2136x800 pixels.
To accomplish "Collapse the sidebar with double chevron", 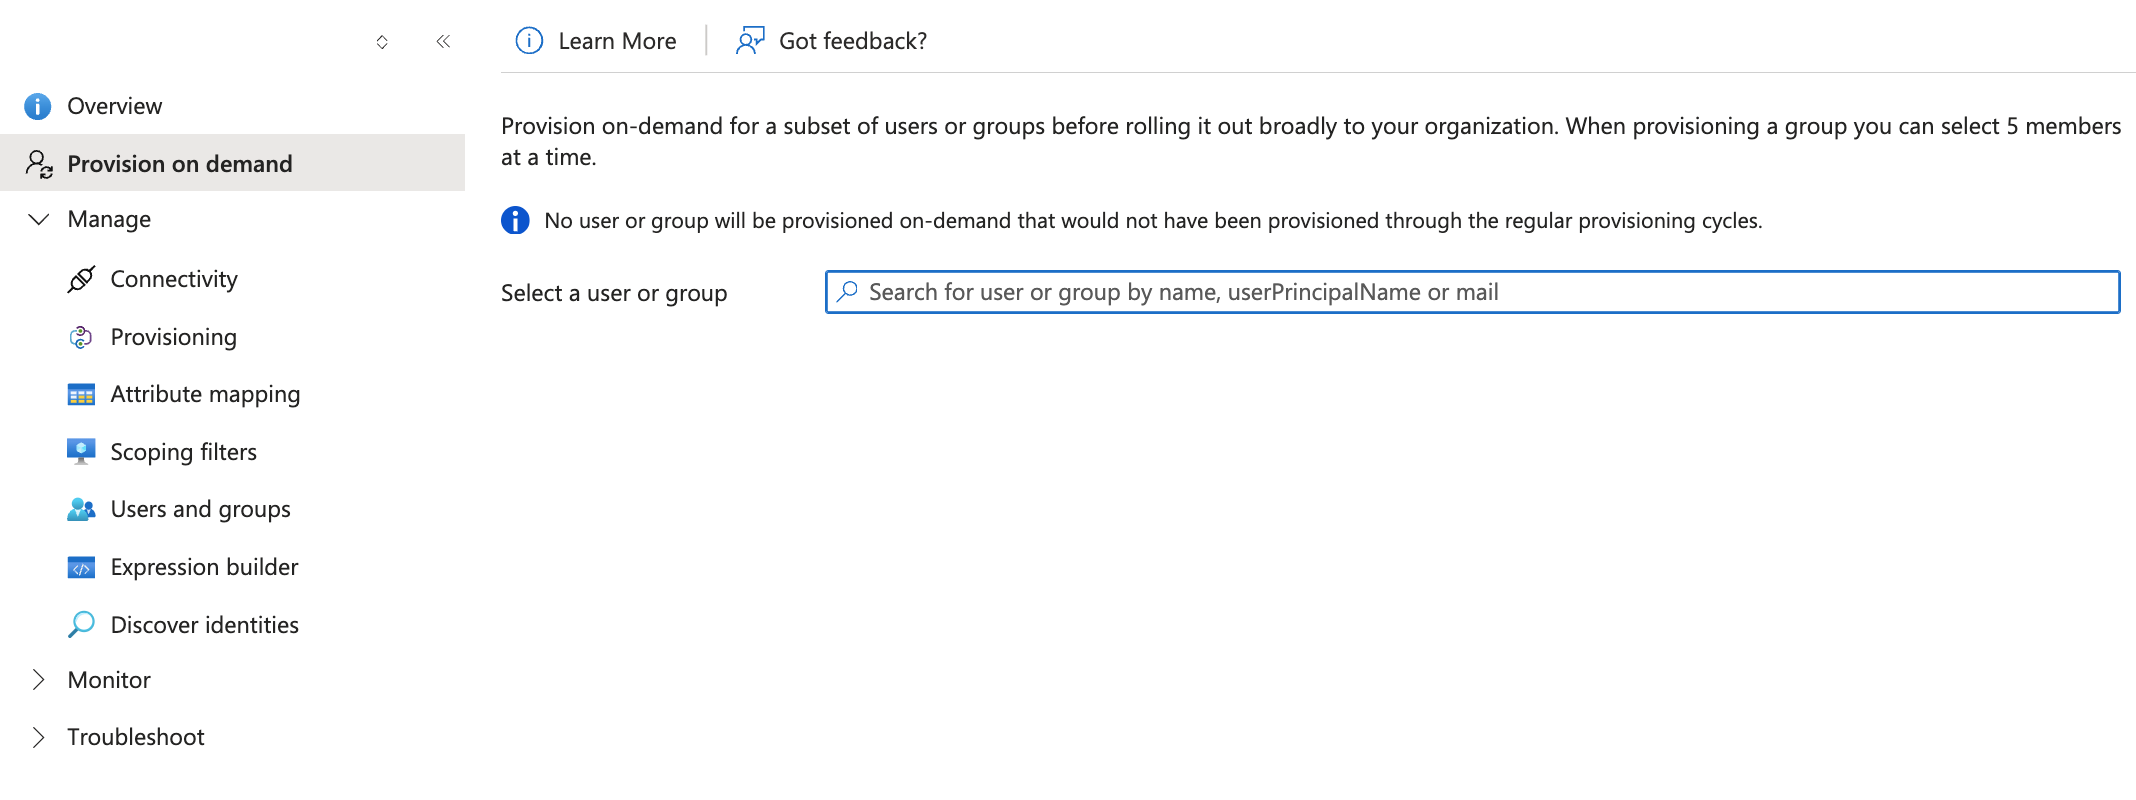I will pyautogui.click(x=443, y=41).
